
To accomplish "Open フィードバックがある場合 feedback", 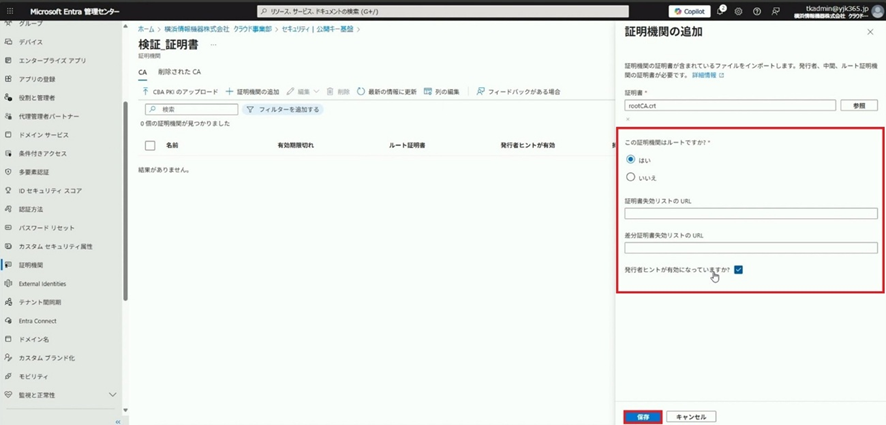I will tap(480, 91).
